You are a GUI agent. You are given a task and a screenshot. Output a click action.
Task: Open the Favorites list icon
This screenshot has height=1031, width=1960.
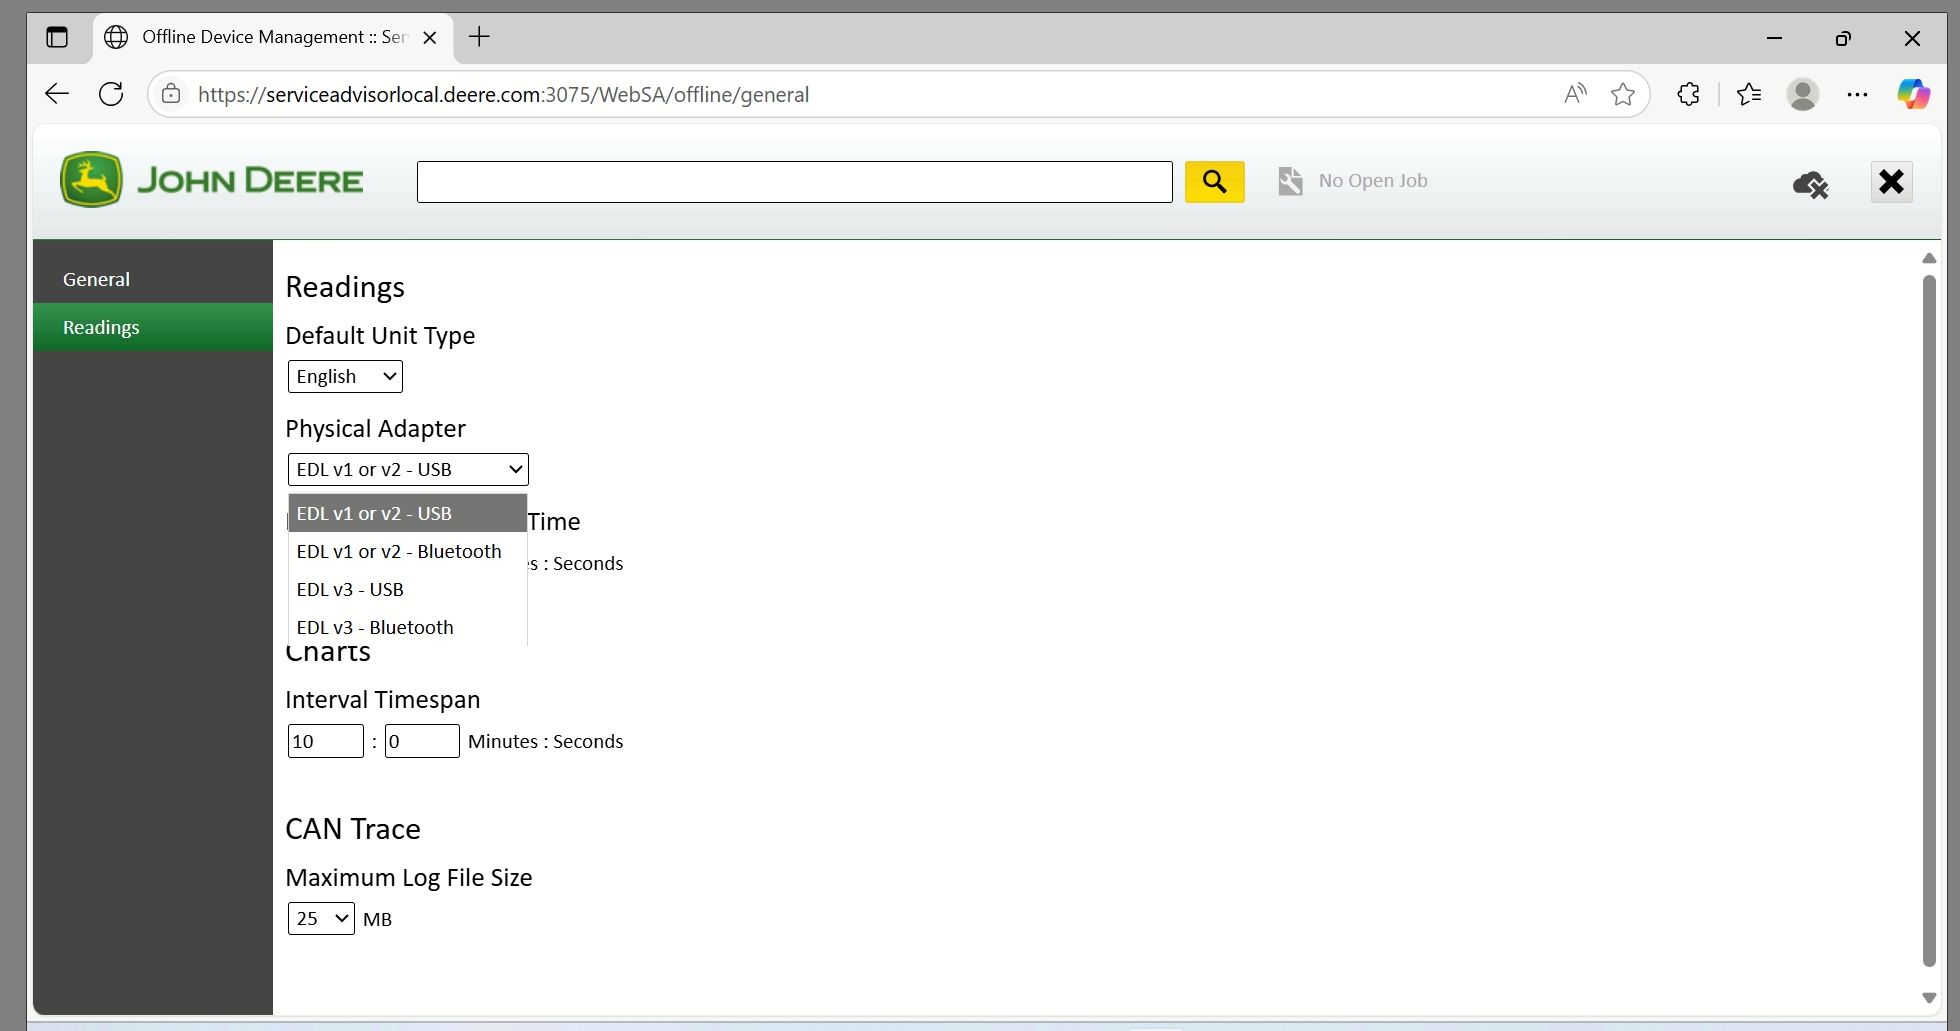coord(1749,94)
